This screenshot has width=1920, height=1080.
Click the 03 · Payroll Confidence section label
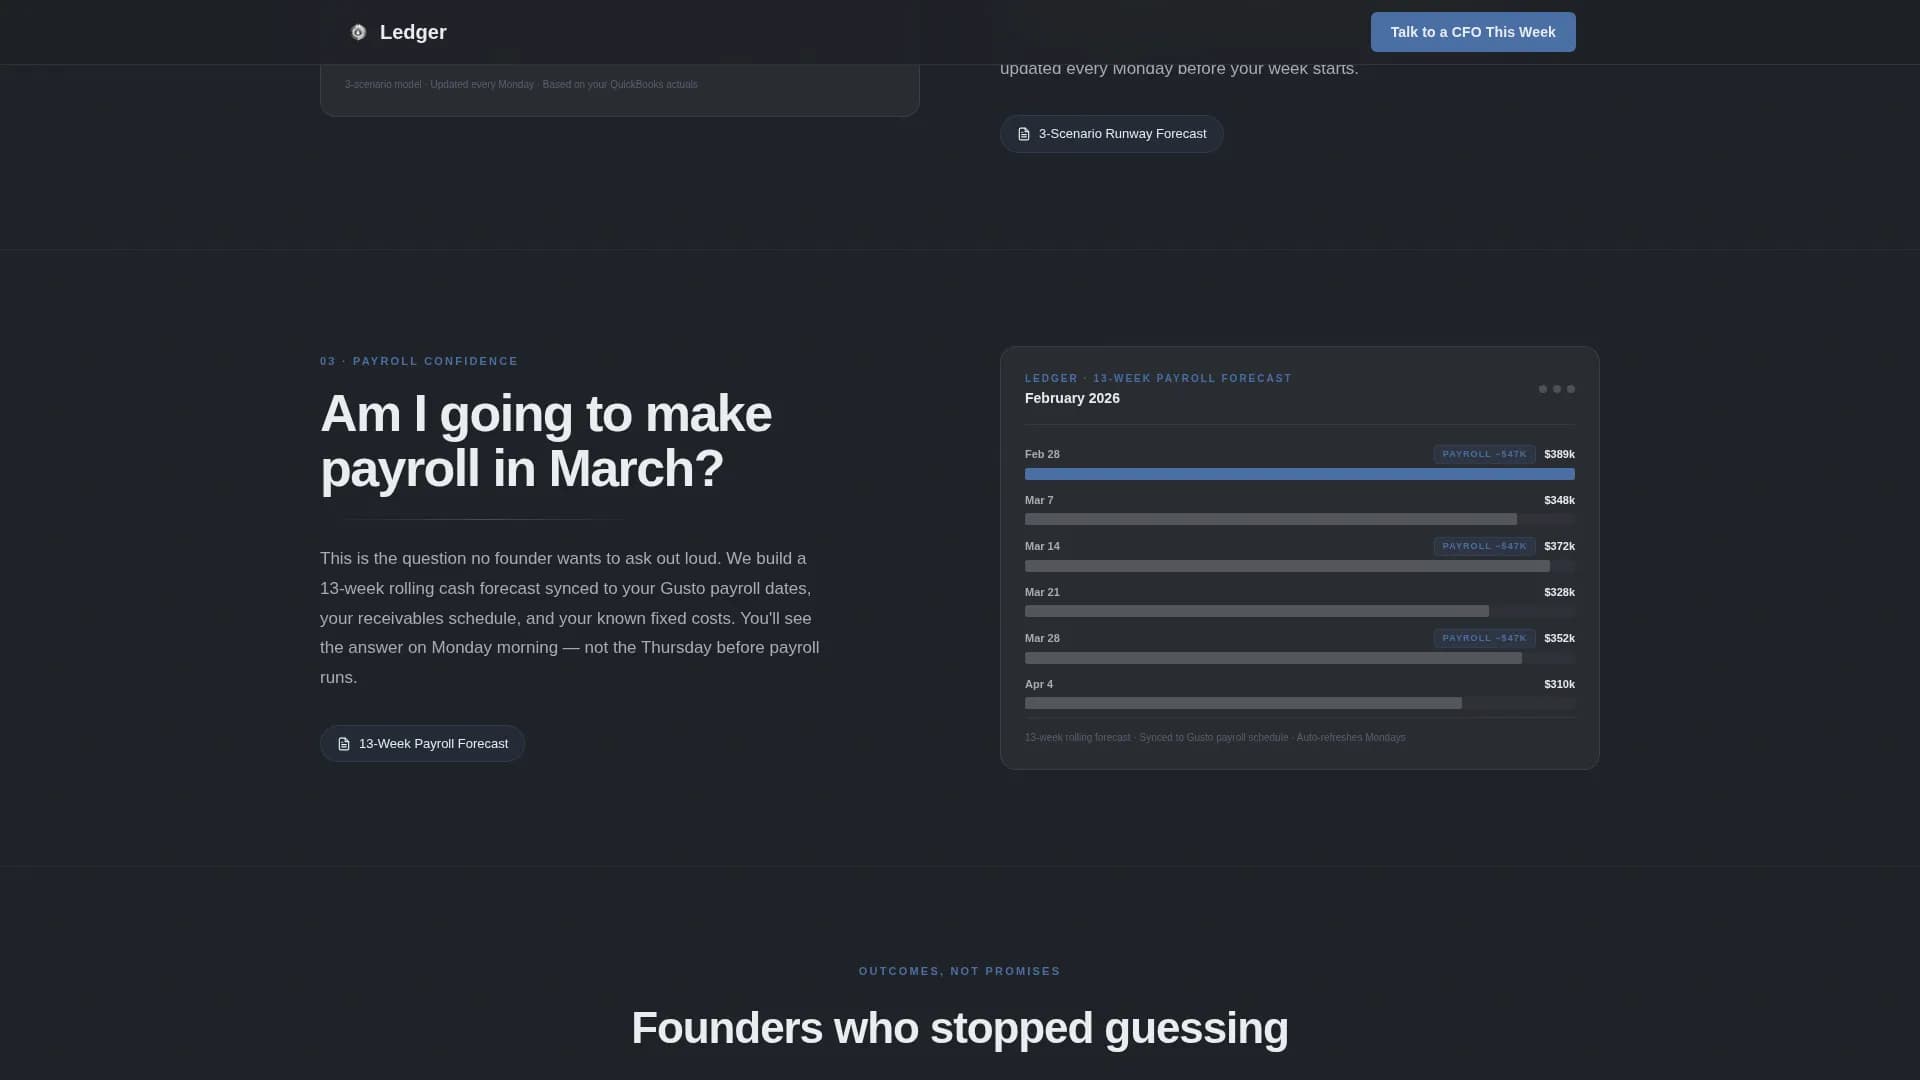[x=419, y=361]
